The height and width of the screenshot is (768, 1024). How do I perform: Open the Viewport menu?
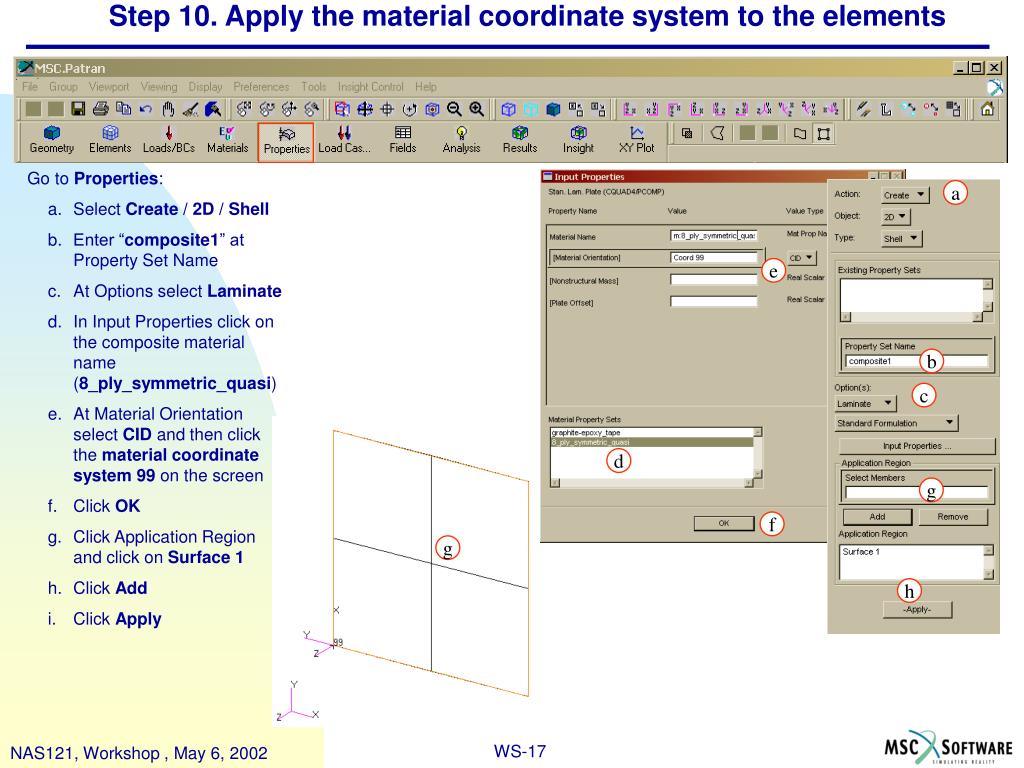point(108,86)
